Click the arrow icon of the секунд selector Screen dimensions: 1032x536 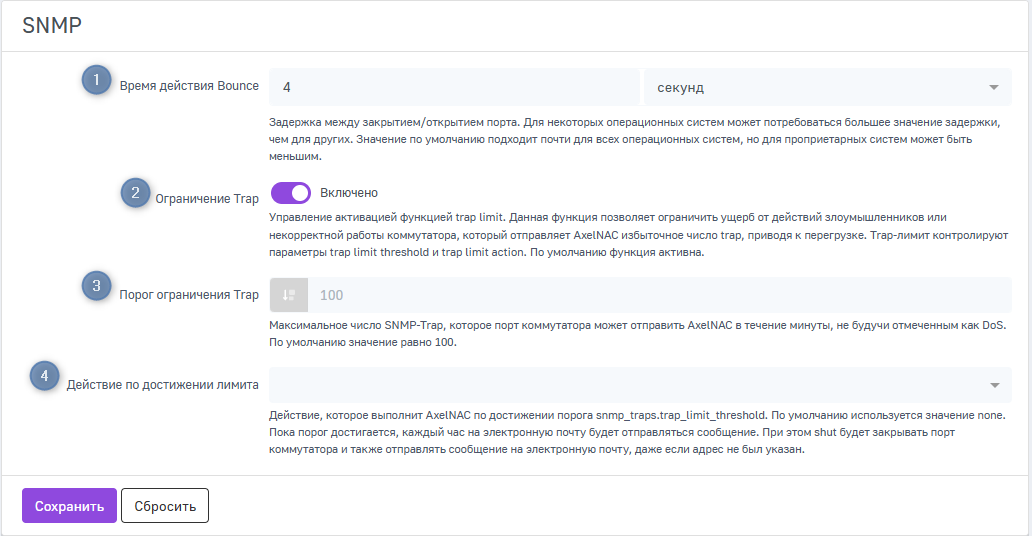pyautogui.click(x=993, y=87)
